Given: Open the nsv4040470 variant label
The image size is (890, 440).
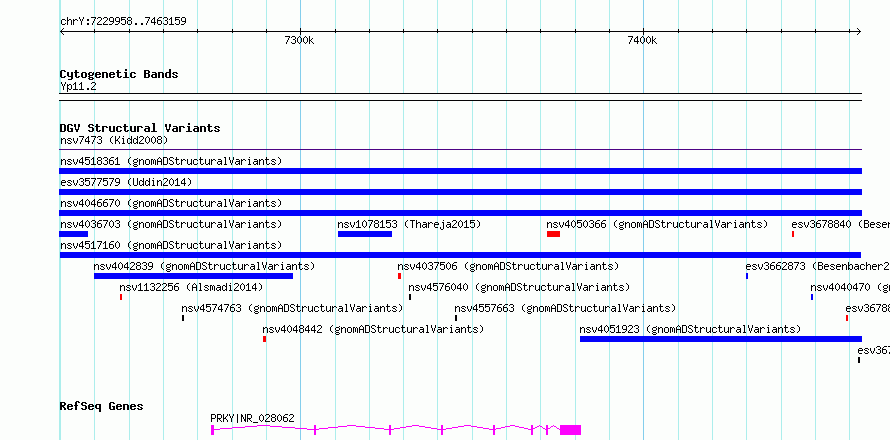Looking at the screenshot, I should tap(850, 287).
